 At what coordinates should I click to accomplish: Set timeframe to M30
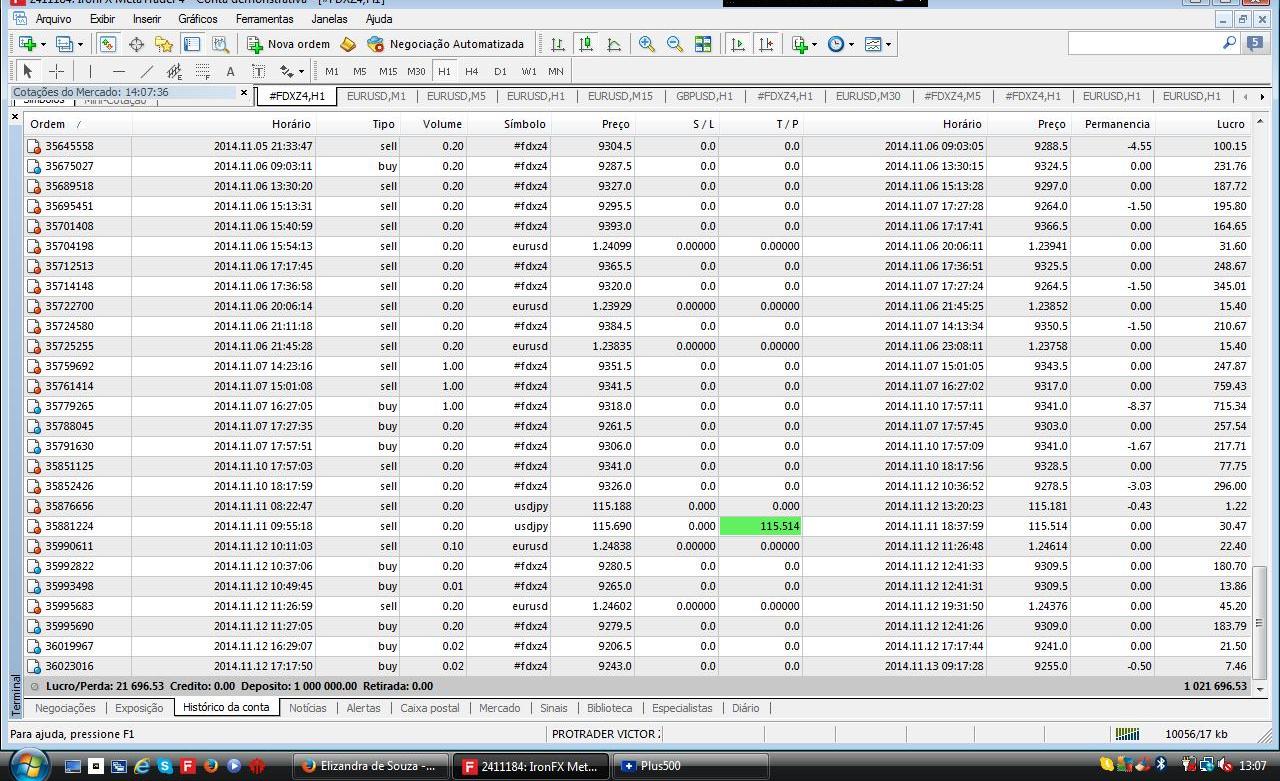click(x=416, y=71)
